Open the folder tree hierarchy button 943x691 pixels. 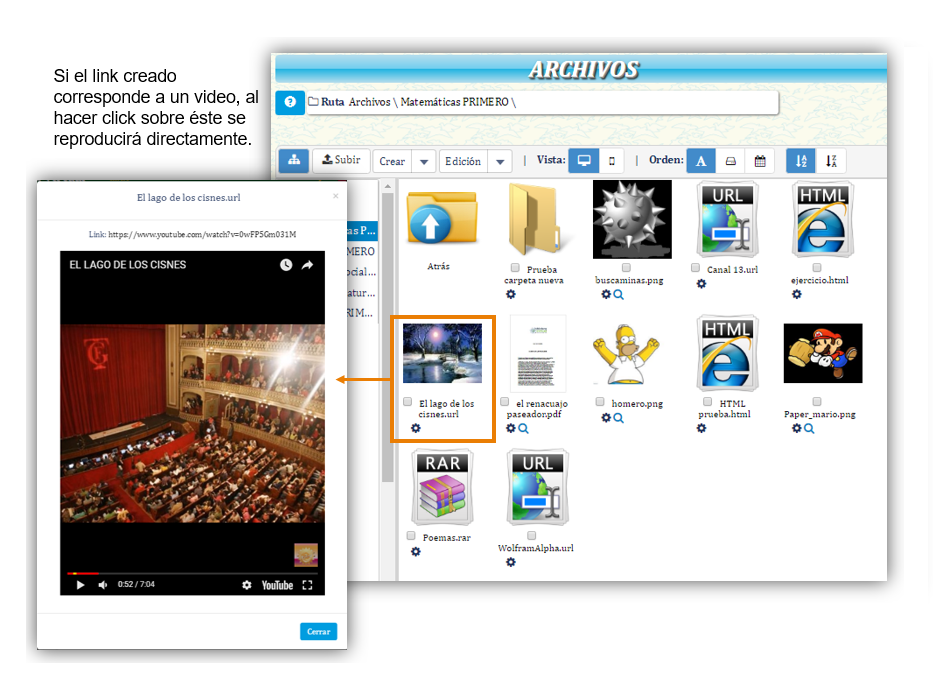(293, 161)
